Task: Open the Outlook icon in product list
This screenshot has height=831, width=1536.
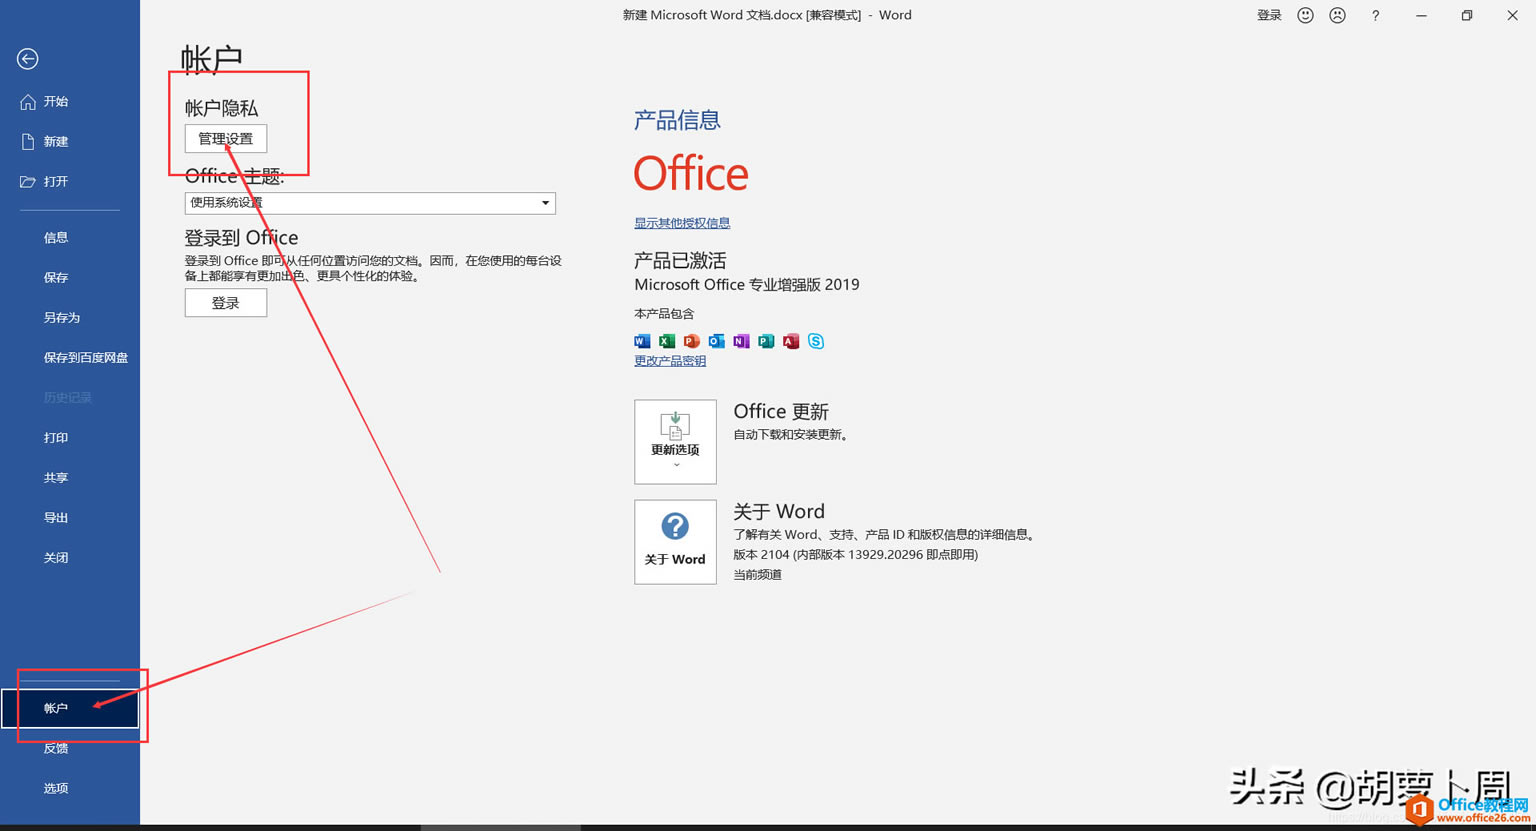Action: [x=716, y=341]
